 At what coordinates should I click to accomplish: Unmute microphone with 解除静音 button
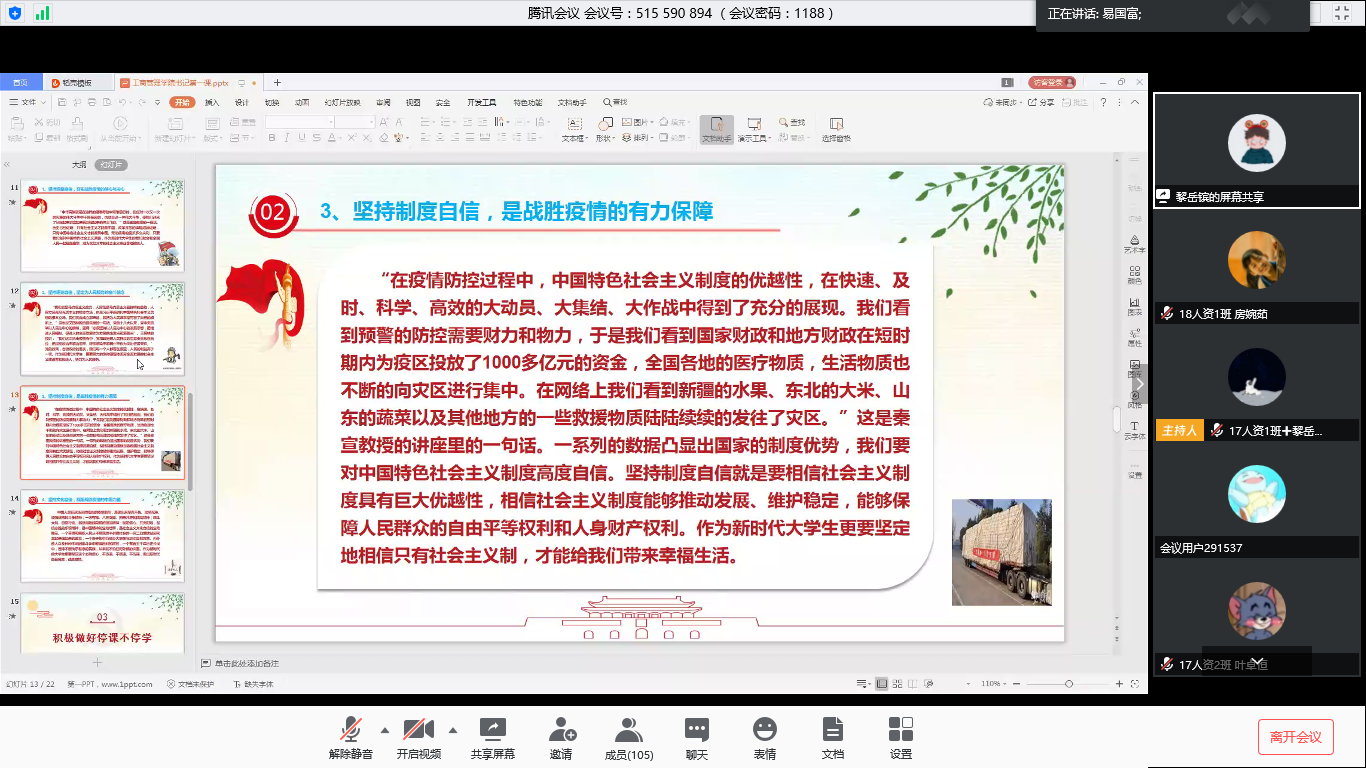pos(350,735)
